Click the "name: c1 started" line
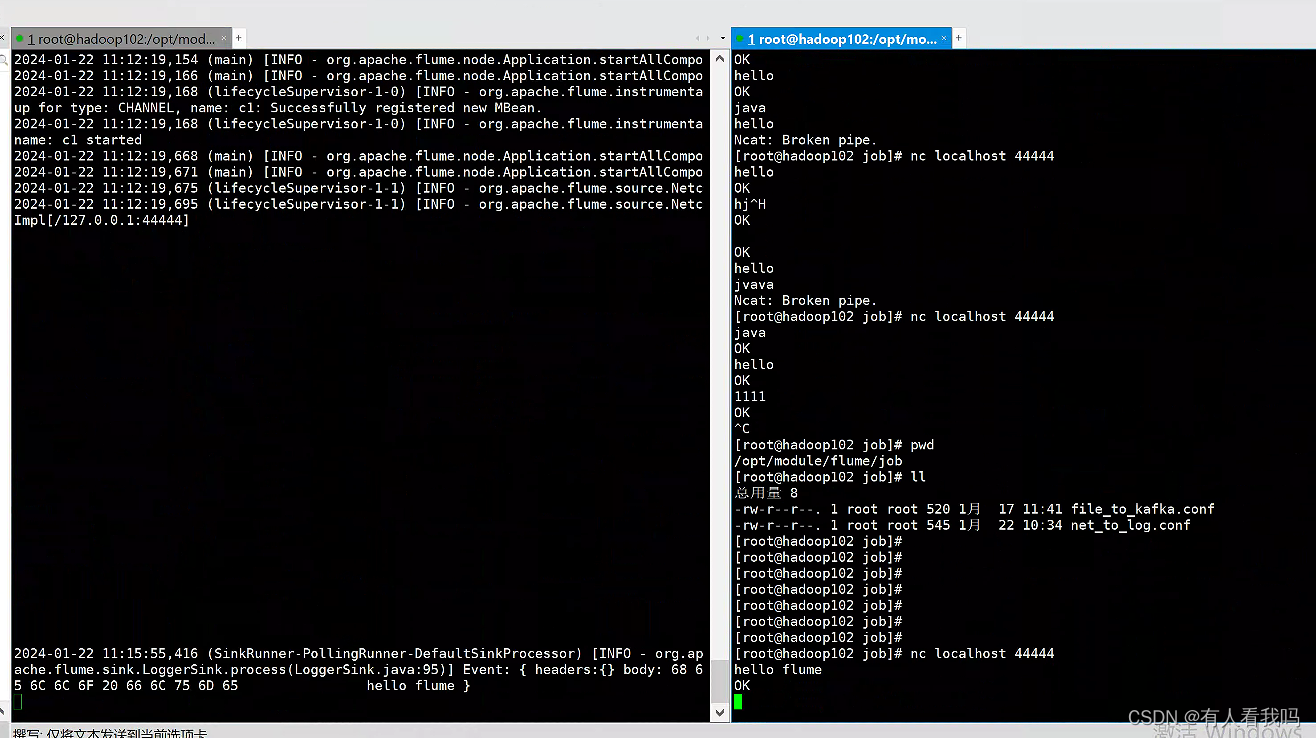Image resolution: width=1316 pixels, height=738 pixels. [x=78, y=140]
